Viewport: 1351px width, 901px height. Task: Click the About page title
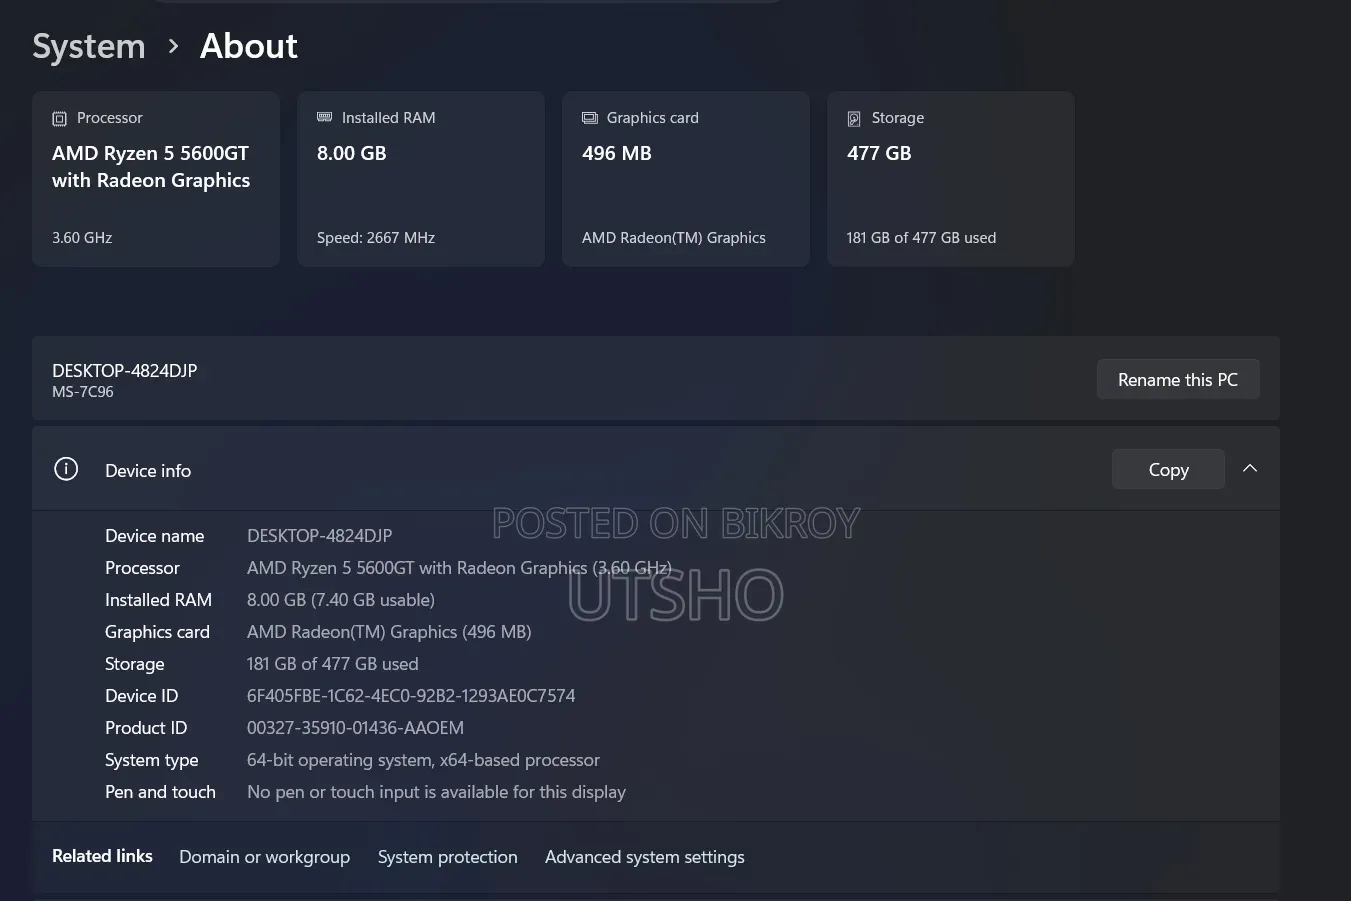click(x=249, y=46)
